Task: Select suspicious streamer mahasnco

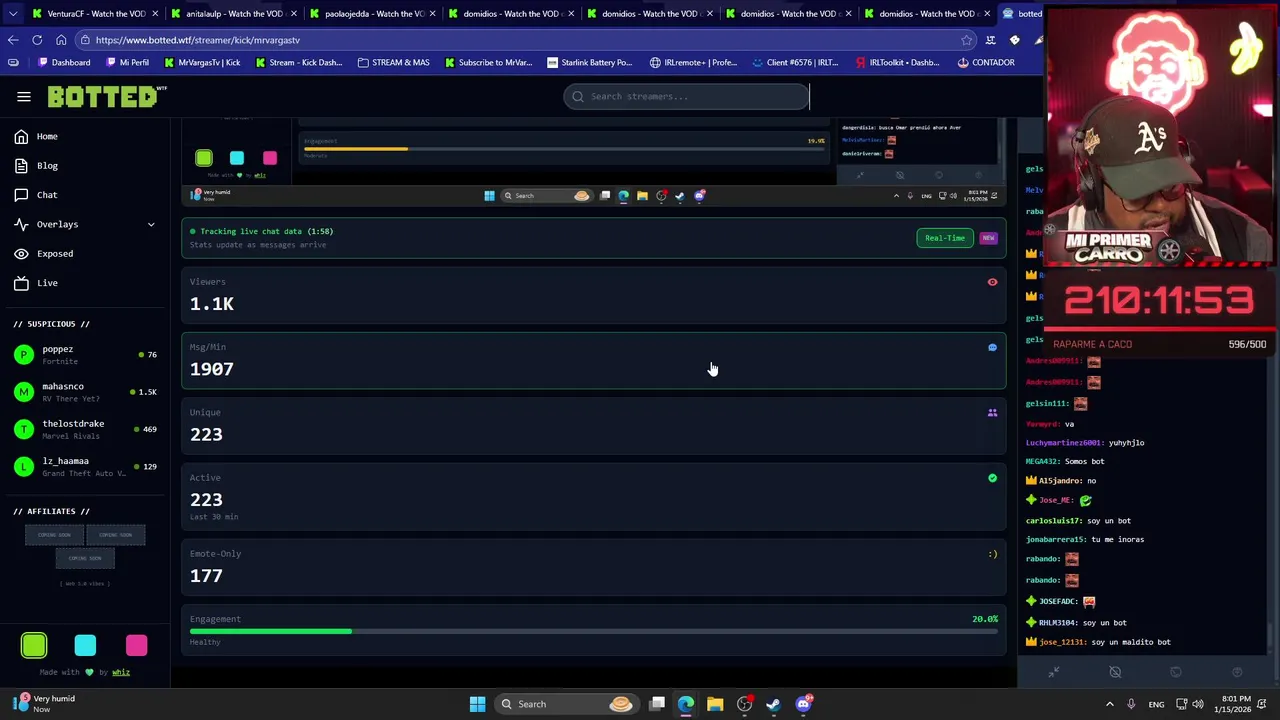Action: [85, 392]
